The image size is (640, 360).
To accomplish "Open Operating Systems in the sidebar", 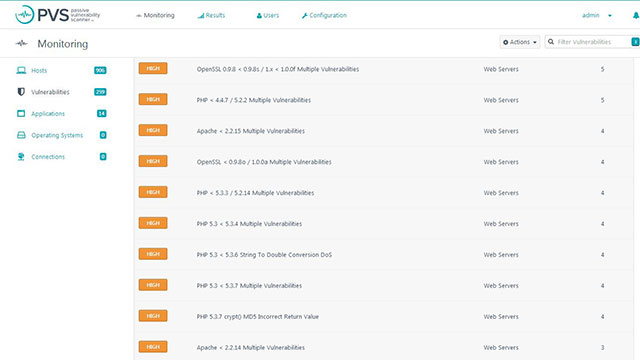I will (57, 136).
